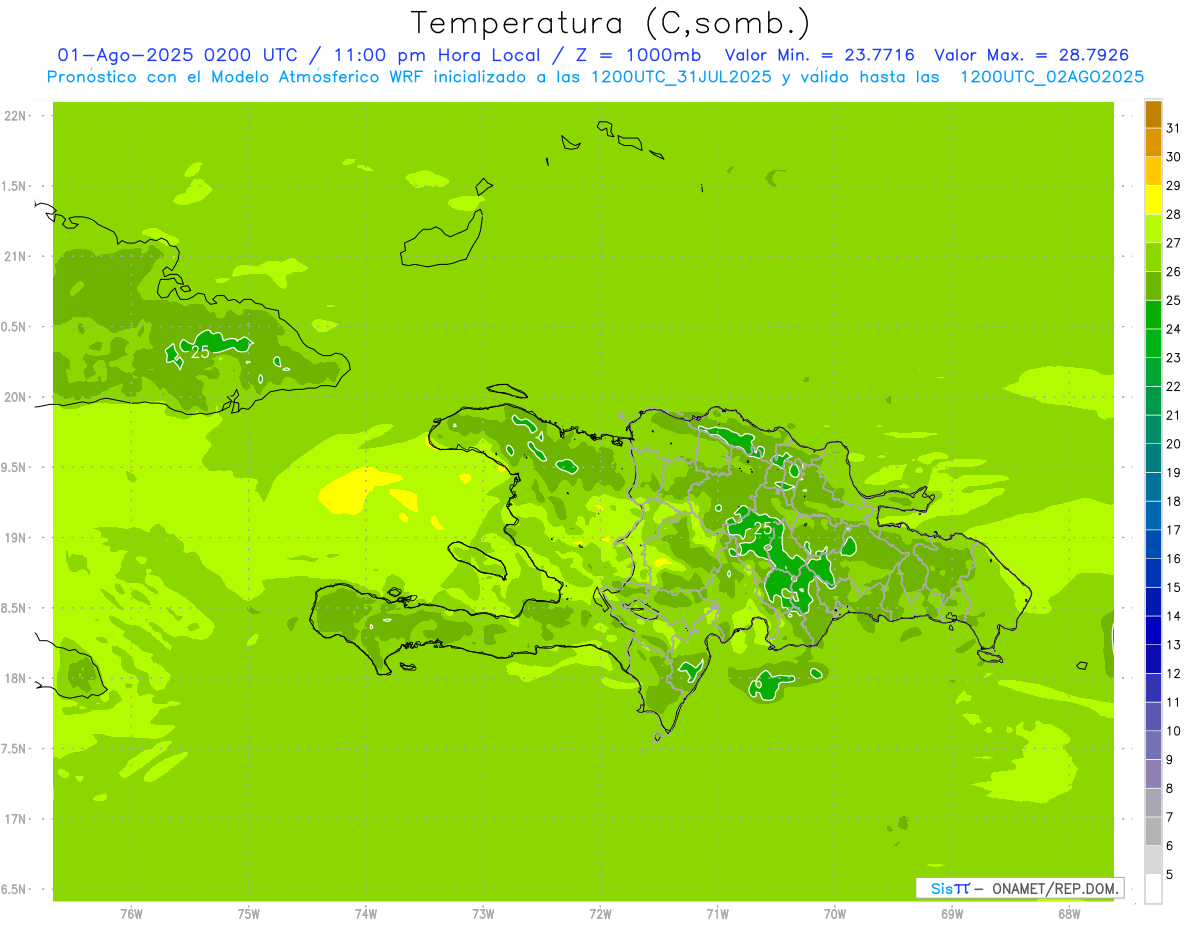This screenshot has height=927, width=1200.
Task: Click the '73W' longitude label
Action: (x=483, y=914)
